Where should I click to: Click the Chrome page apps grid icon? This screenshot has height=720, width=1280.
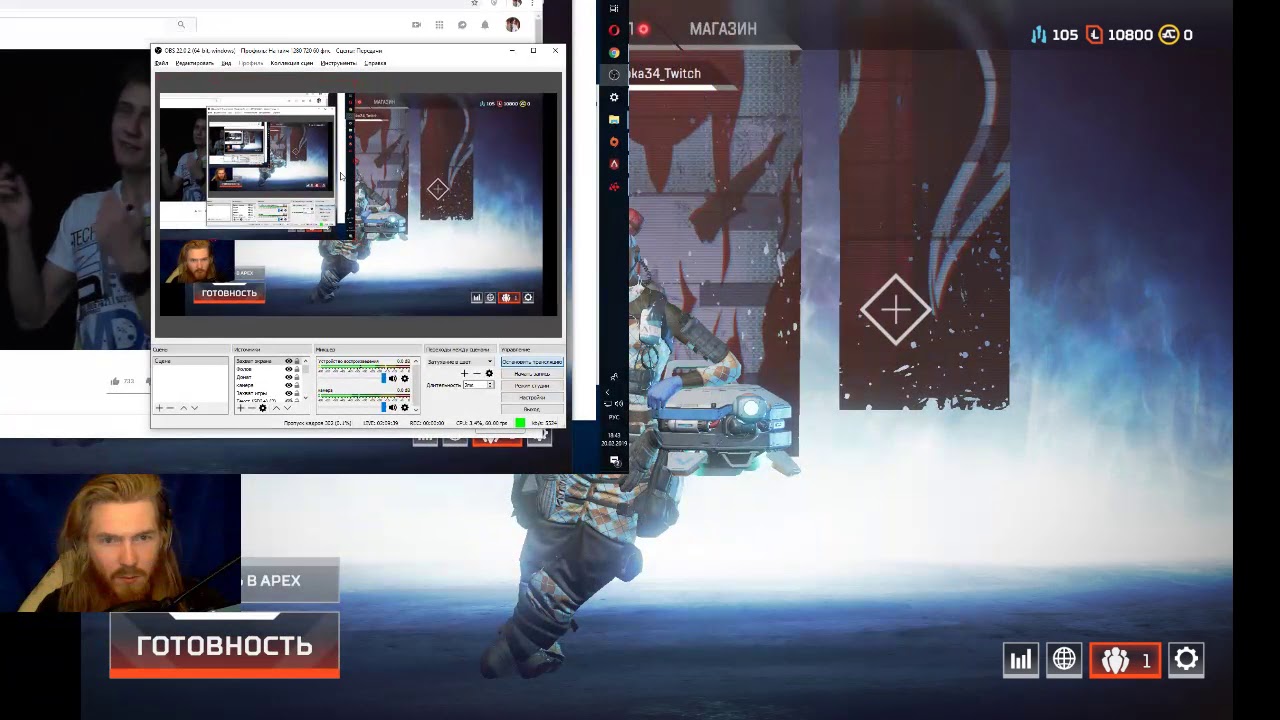point(439,25)
